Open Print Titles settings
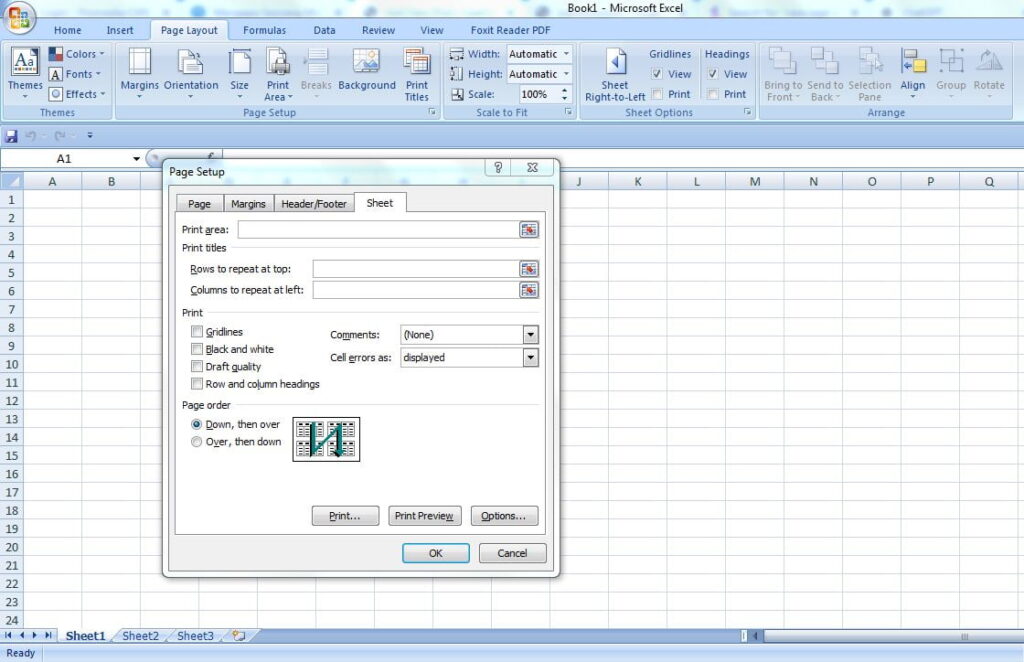This screenshot has height=662, width=1024. point(417,74)
